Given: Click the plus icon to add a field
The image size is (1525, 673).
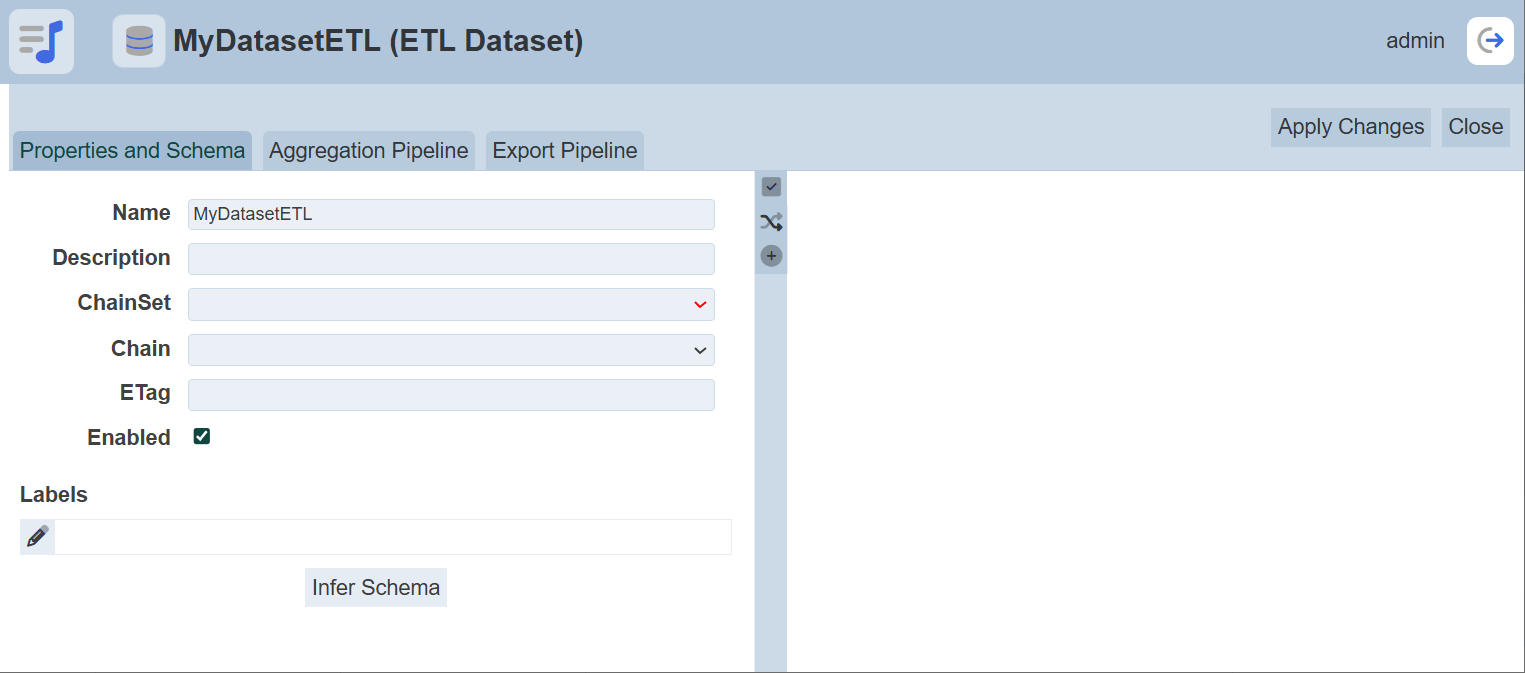Looking at the screenshot, I should tap(771, 256).
